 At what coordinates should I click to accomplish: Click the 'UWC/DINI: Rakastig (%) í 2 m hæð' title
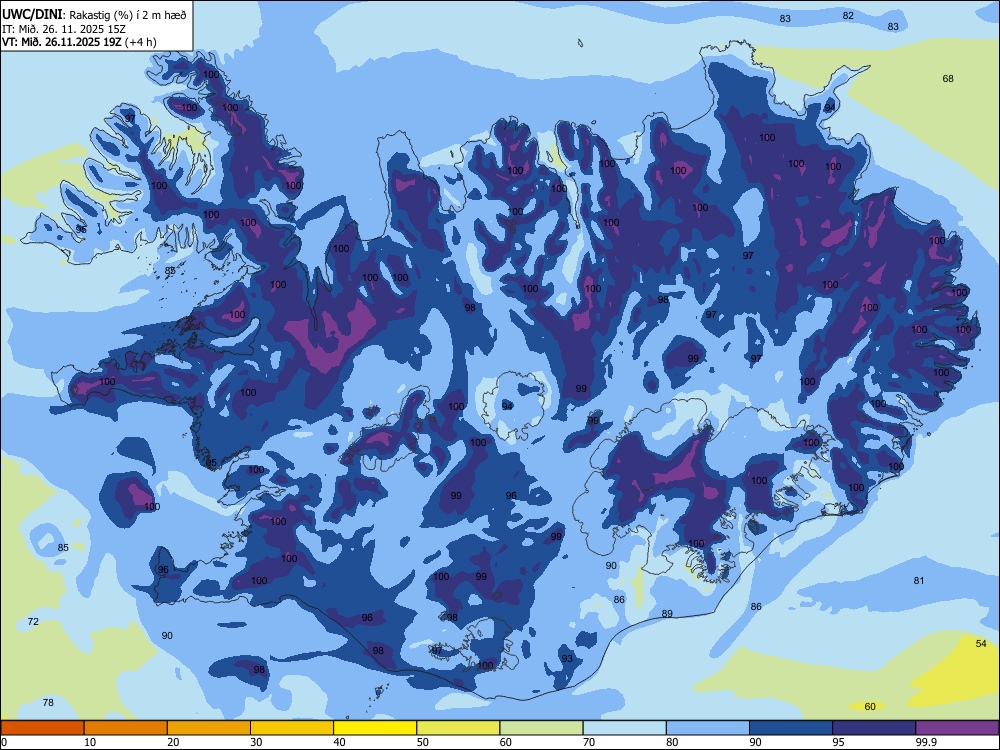94,15
